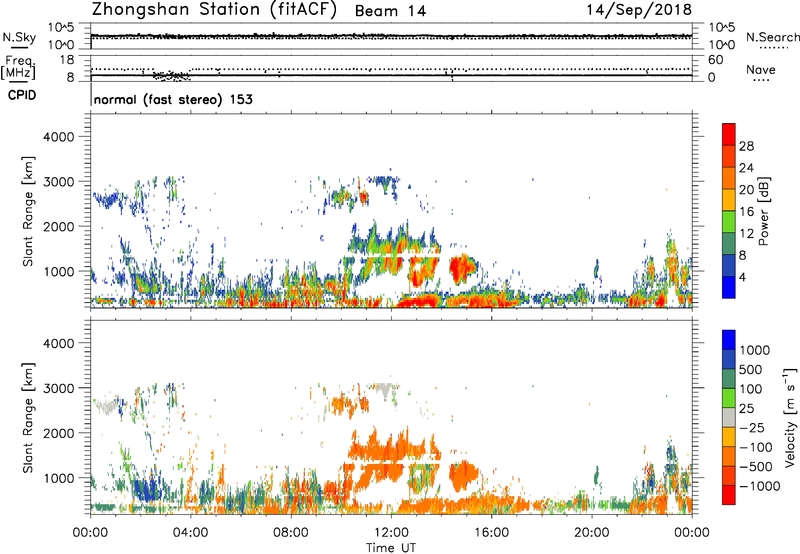Screen dimensions: 800x554
Task: Click the N.Sky legend label
Action: (19, 37)
